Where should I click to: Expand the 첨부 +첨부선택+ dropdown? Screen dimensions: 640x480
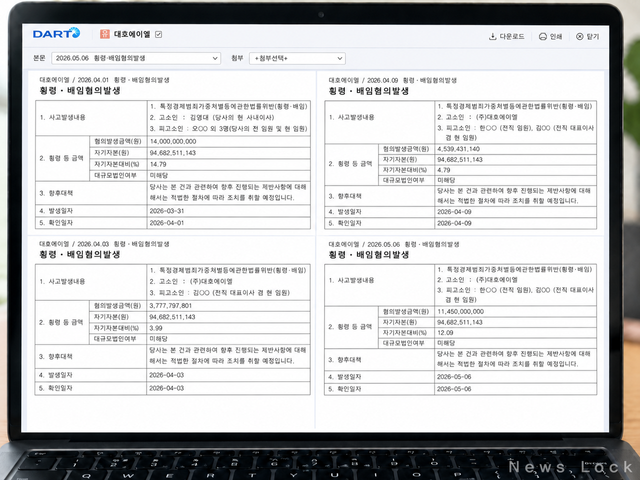click(x=298, y=58)
